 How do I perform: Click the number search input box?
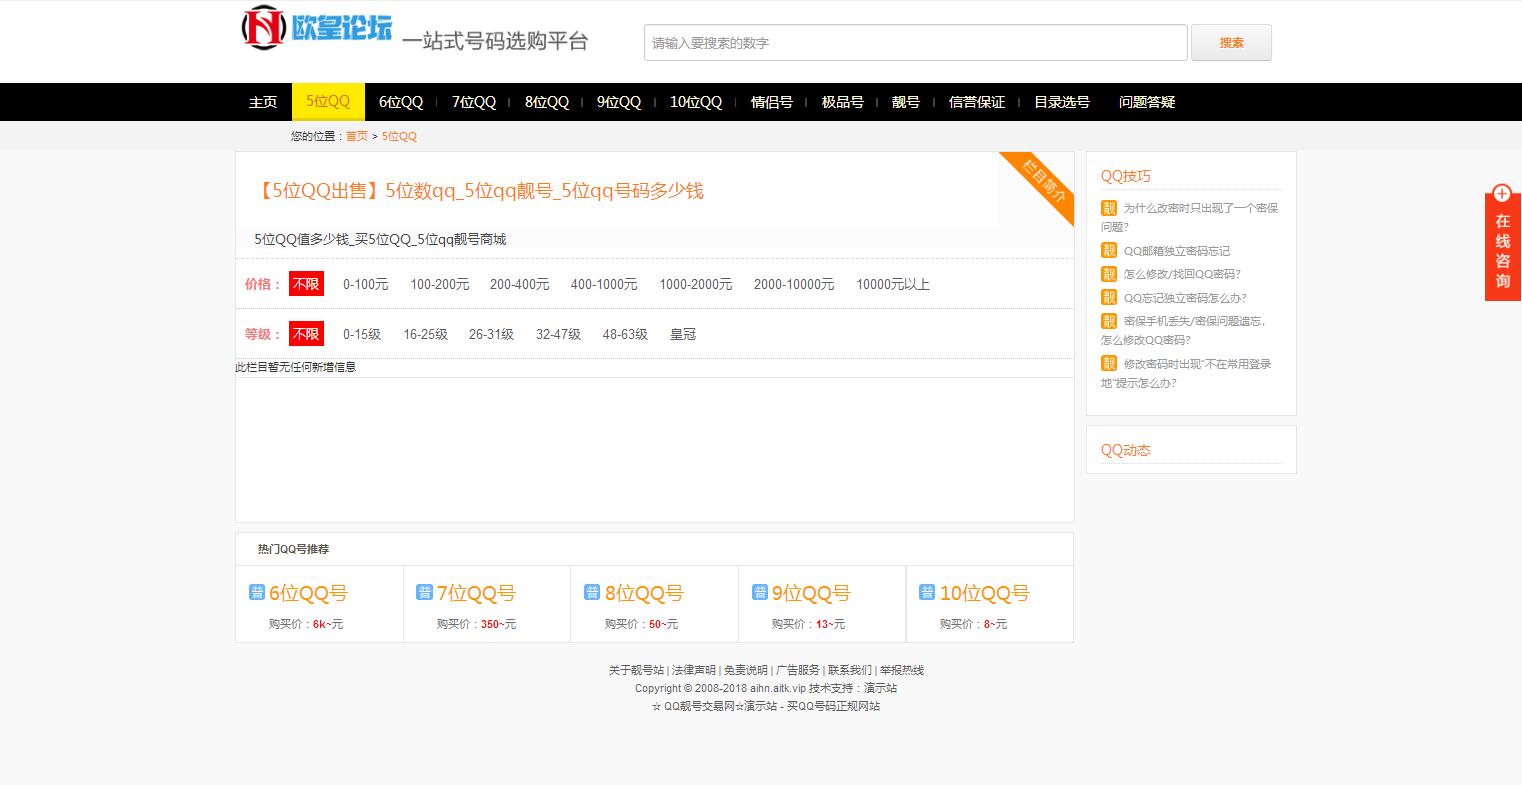(x=913, y=42)
